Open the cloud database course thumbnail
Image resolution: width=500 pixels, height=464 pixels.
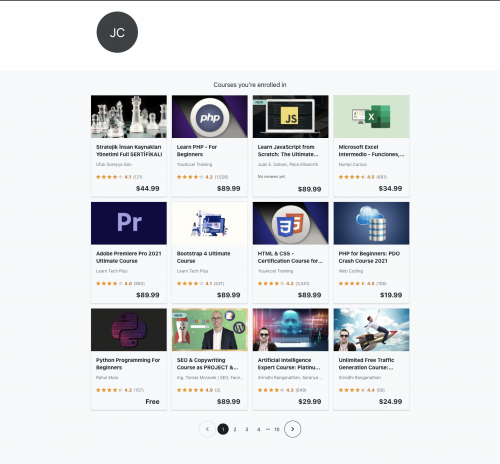coord(371,223)
